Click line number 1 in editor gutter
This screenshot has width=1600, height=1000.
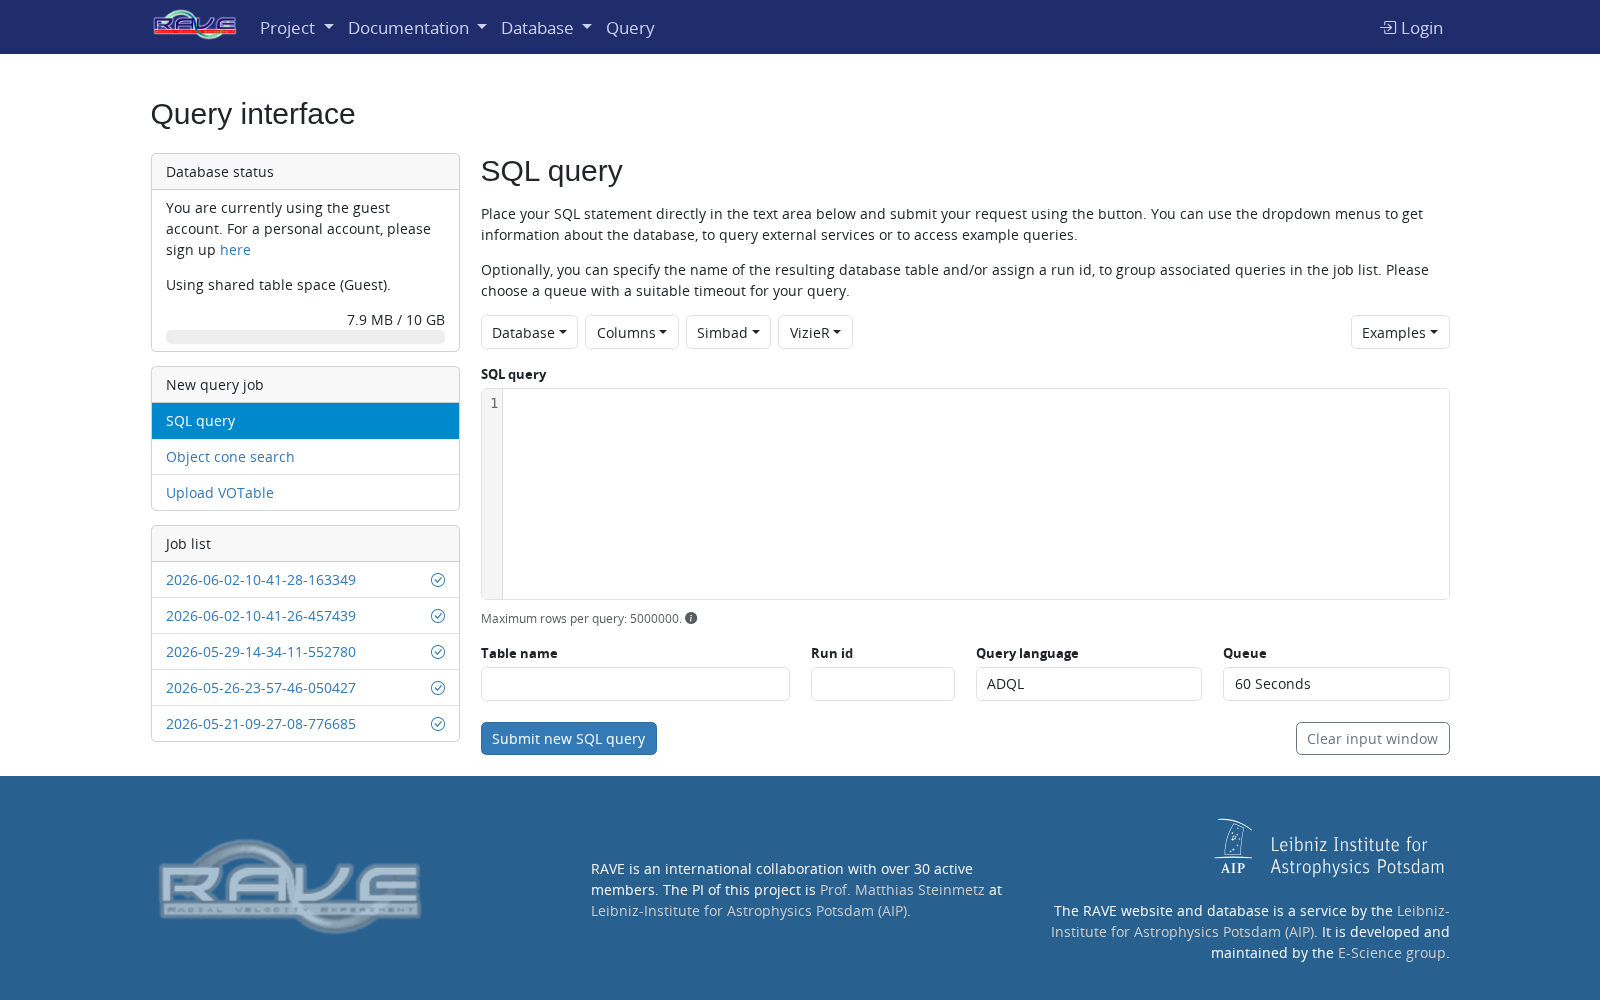point(494,403)
